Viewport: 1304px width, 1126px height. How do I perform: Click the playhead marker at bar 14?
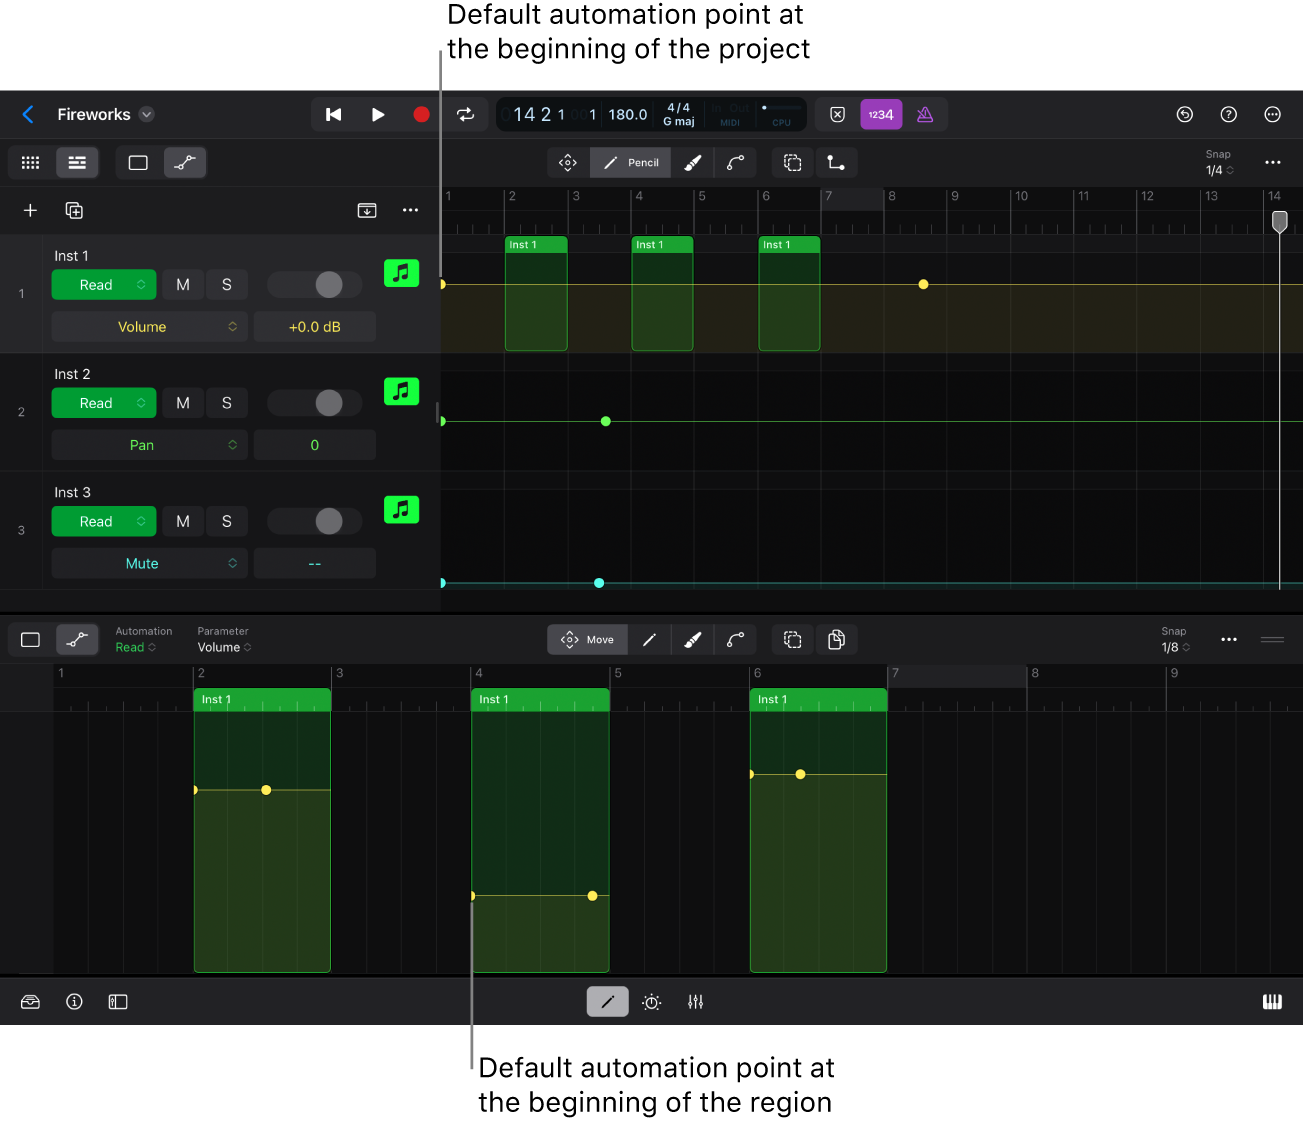coord(1279,221)
